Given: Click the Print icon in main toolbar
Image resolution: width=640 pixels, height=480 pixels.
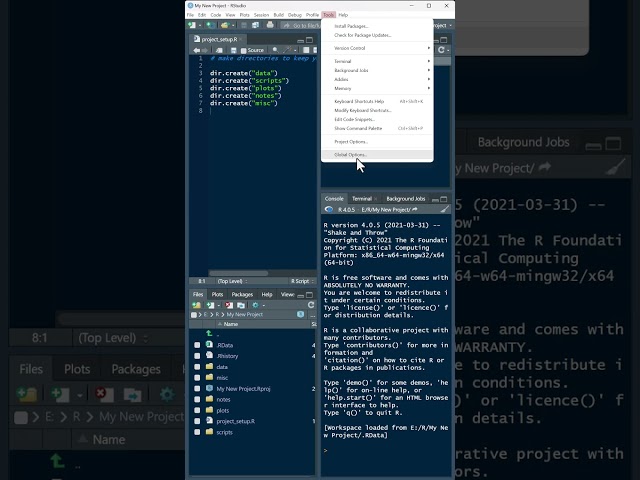Looking at the screenshot, I should tap(270, 25).
